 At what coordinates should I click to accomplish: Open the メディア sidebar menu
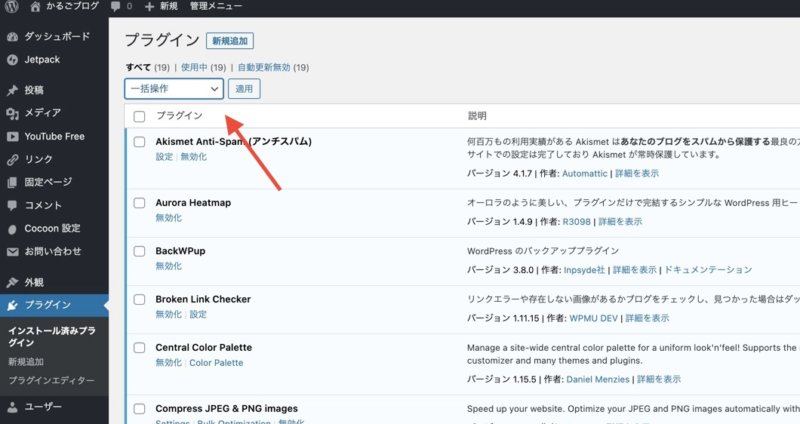point(43,113)
